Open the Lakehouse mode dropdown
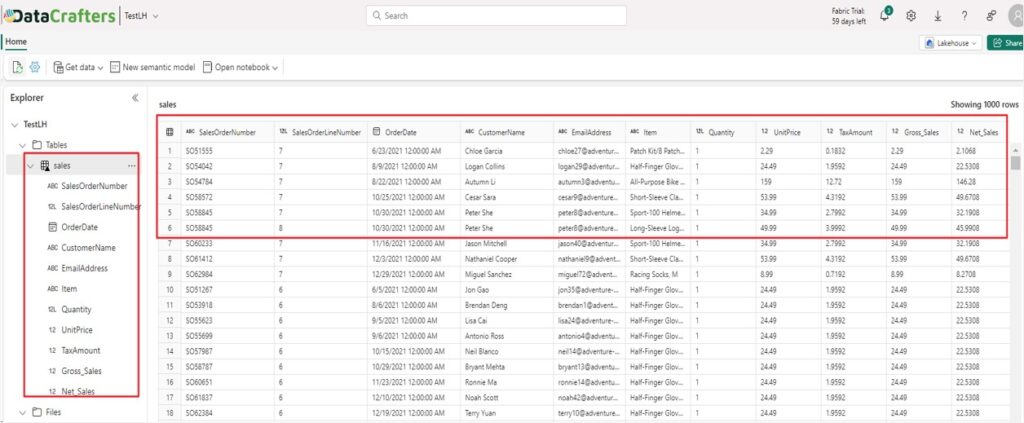1024x423 pixels. click(x=948, y=43)
